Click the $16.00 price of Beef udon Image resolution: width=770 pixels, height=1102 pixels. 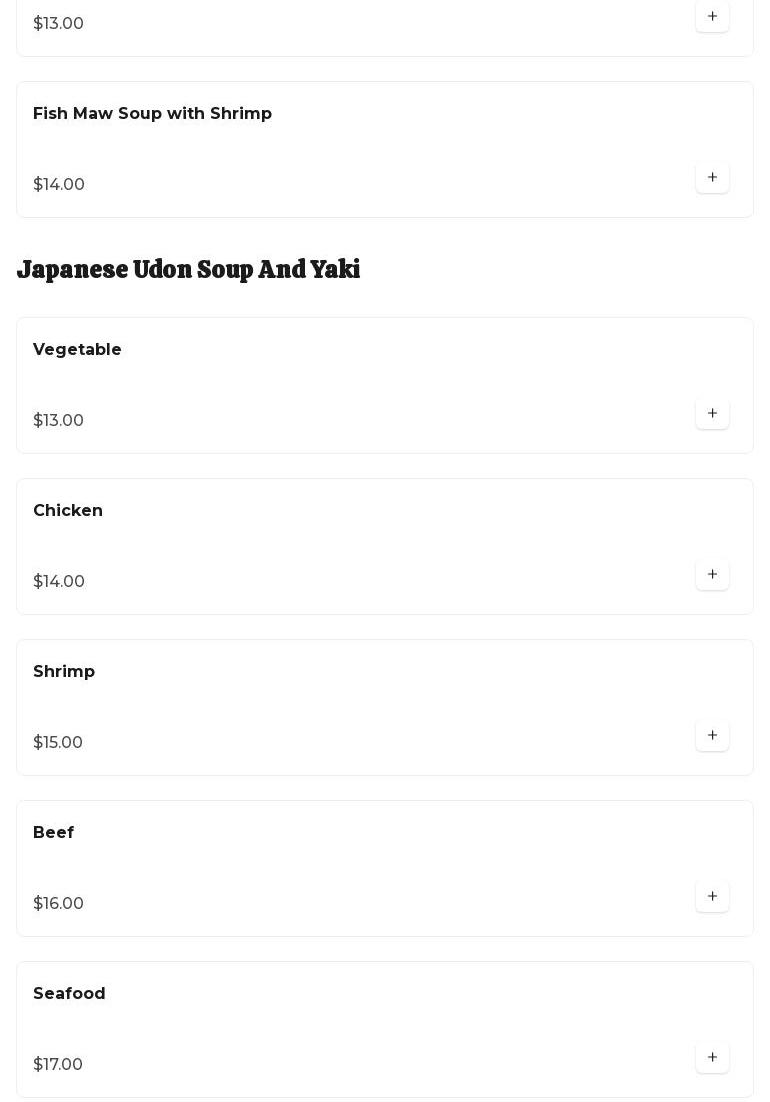click(x=58, y=904)
